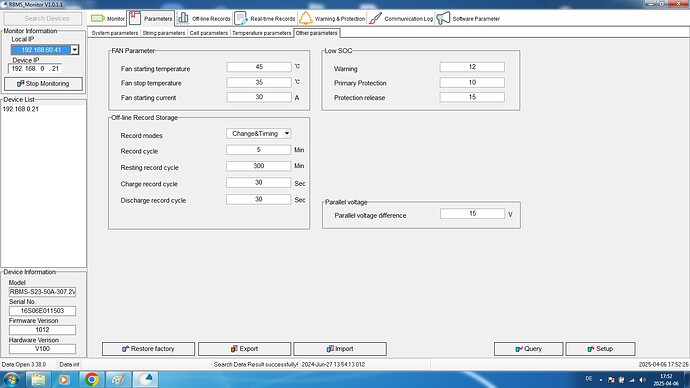Click Hardware Version field V100
The height and width of the screenshot is (388, 690).
42,349
